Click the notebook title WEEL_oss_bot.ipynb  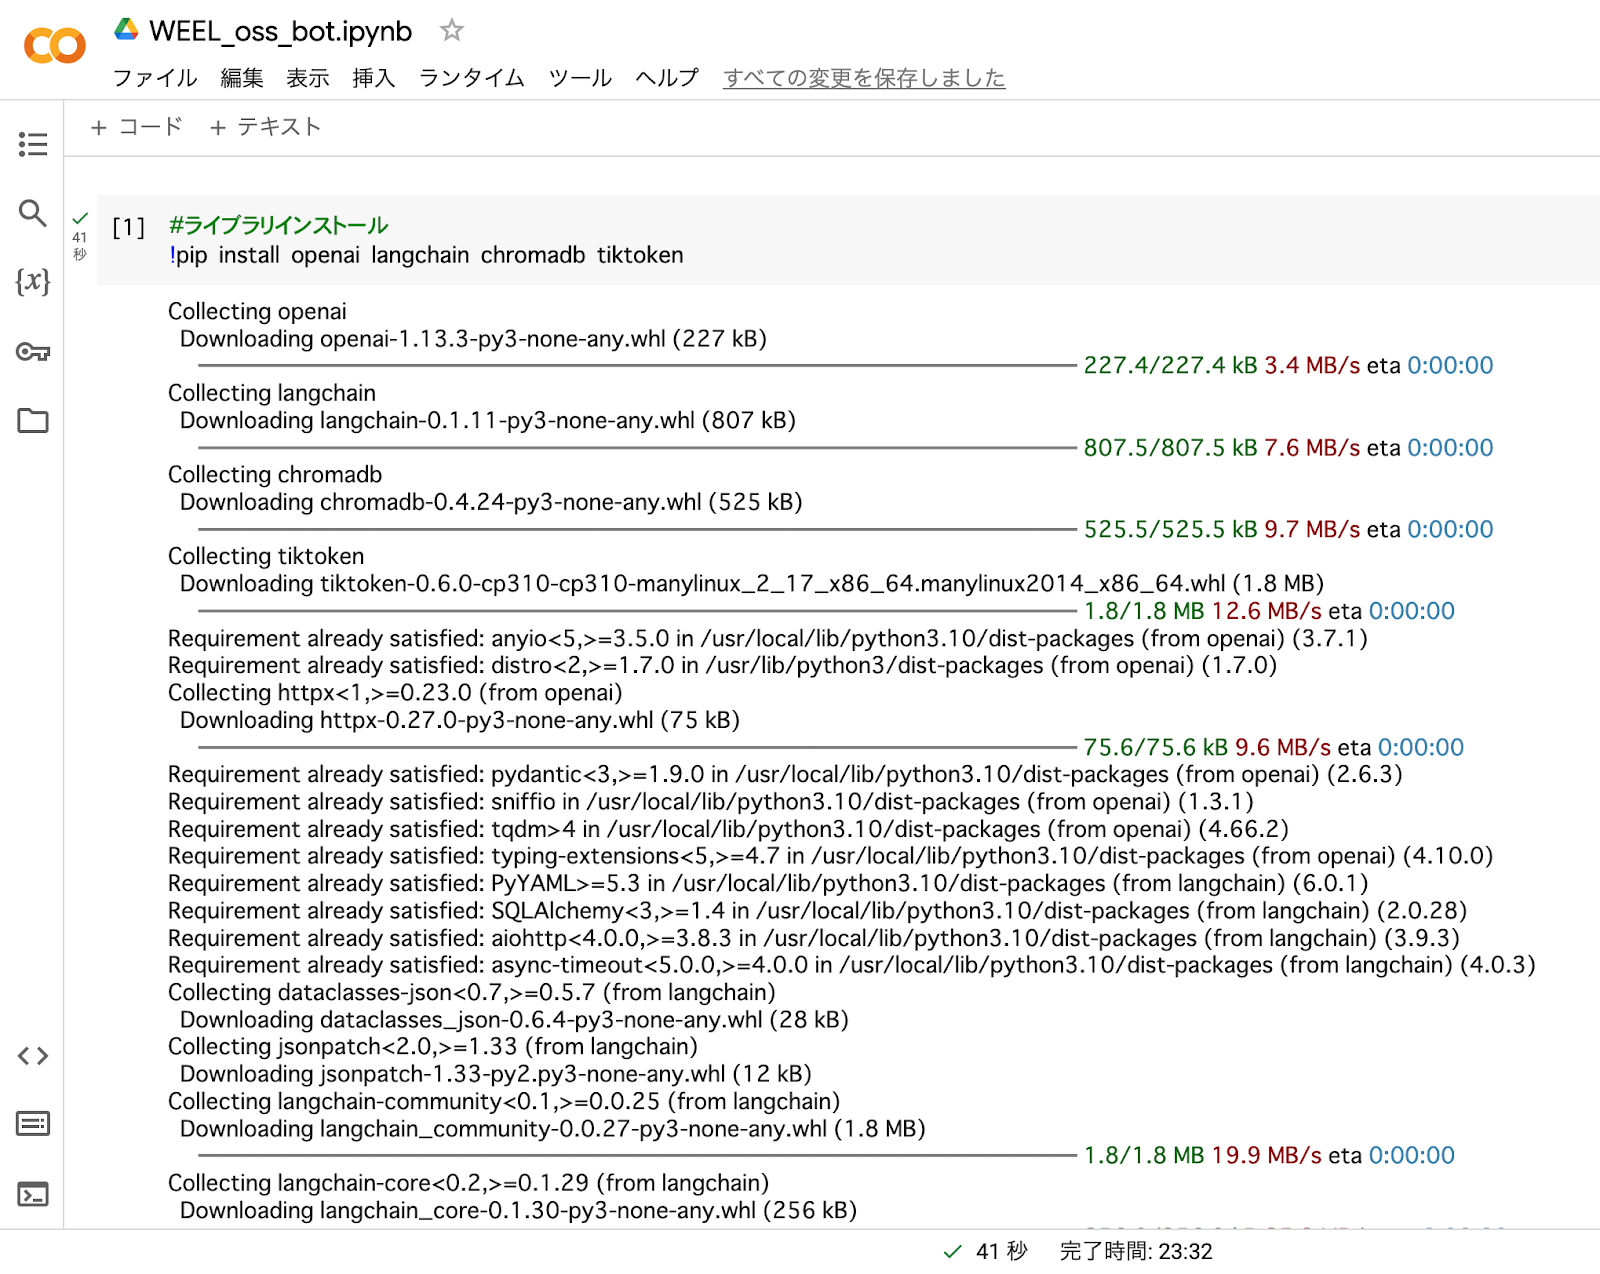280,31
